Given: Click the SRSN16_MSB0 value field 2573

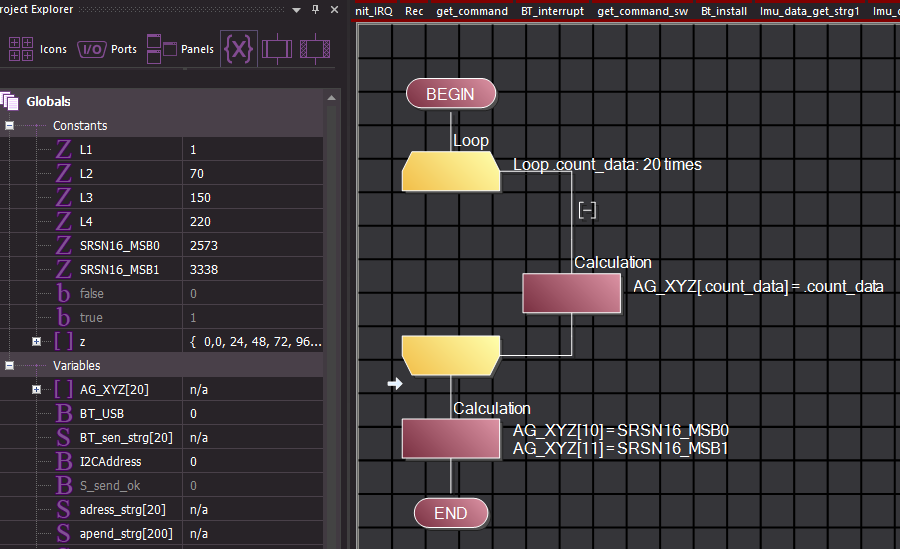Looking at the screenshot, I should (204, 246).
